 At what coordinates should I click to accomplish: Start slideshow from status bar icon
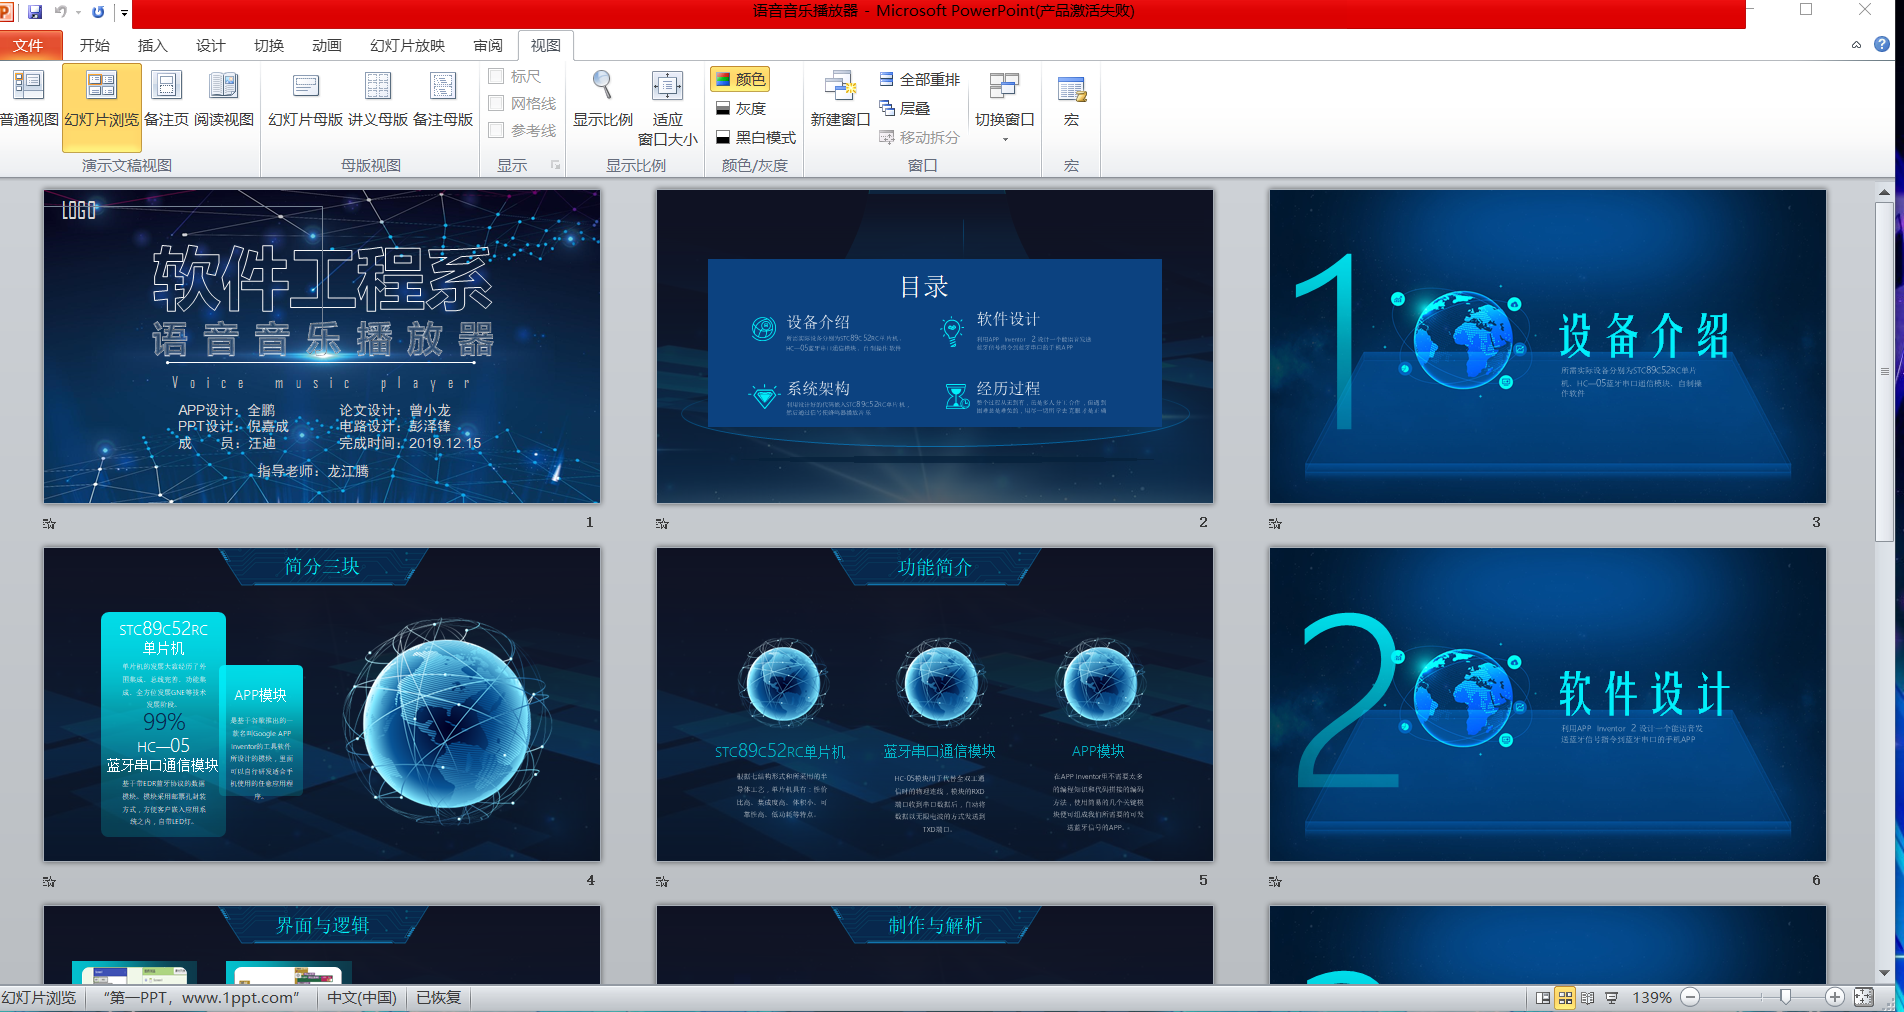(x=1611, y=997)
